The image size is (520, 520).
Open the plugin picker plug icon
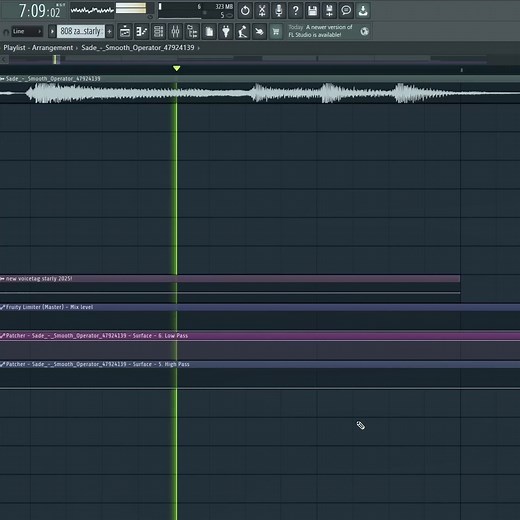(x=226, y=32)
